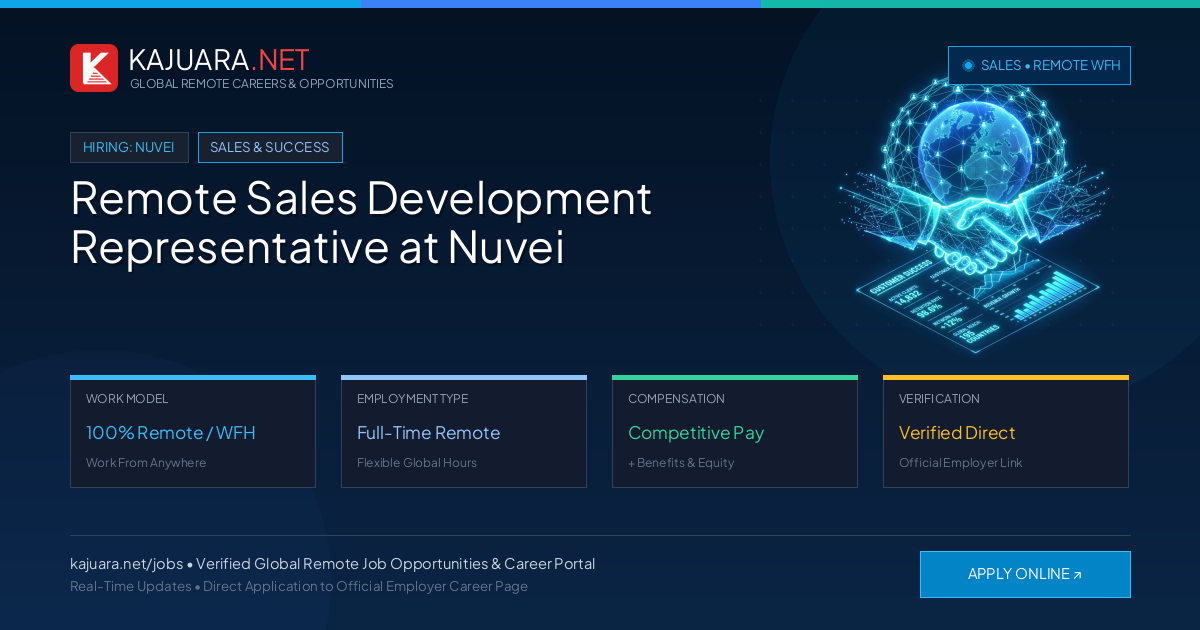Click the red Kajuara K logo icon

[x=94, y=68]
